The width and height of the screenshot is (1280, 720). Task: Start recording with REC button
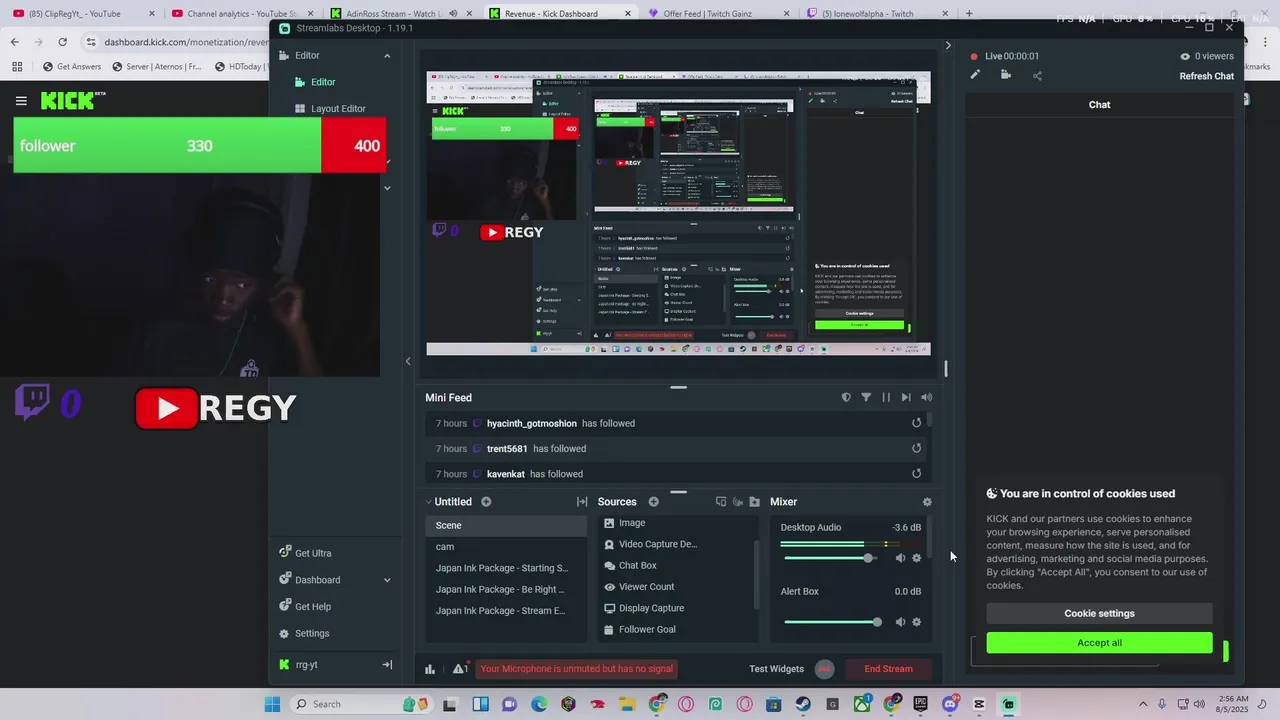point(824,669)
